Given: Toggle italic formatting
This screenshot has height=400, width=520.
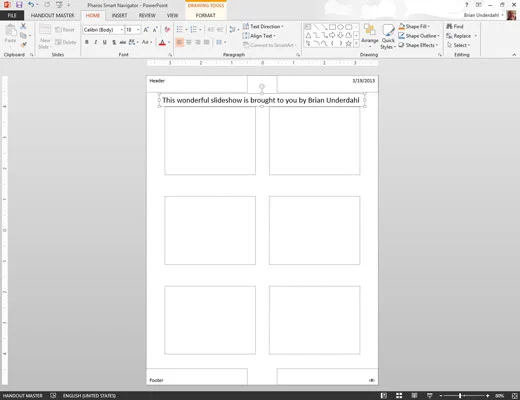Looking at the screenshot, I should 96,42.
